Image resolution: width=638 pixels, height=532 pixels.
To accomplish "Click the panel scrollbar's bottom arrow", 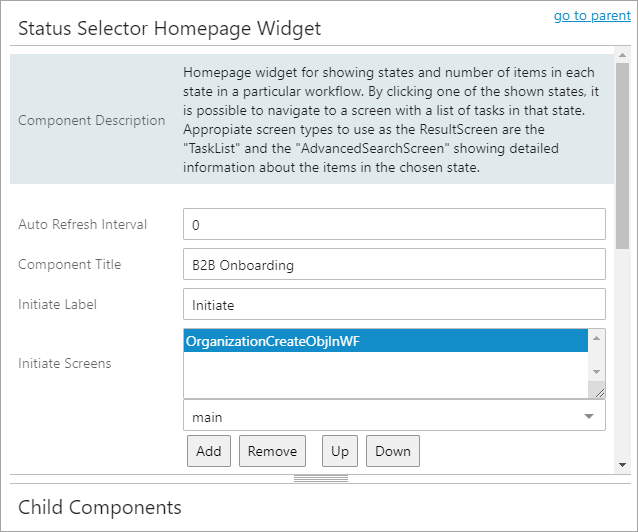I will click(x=622, y=465).
